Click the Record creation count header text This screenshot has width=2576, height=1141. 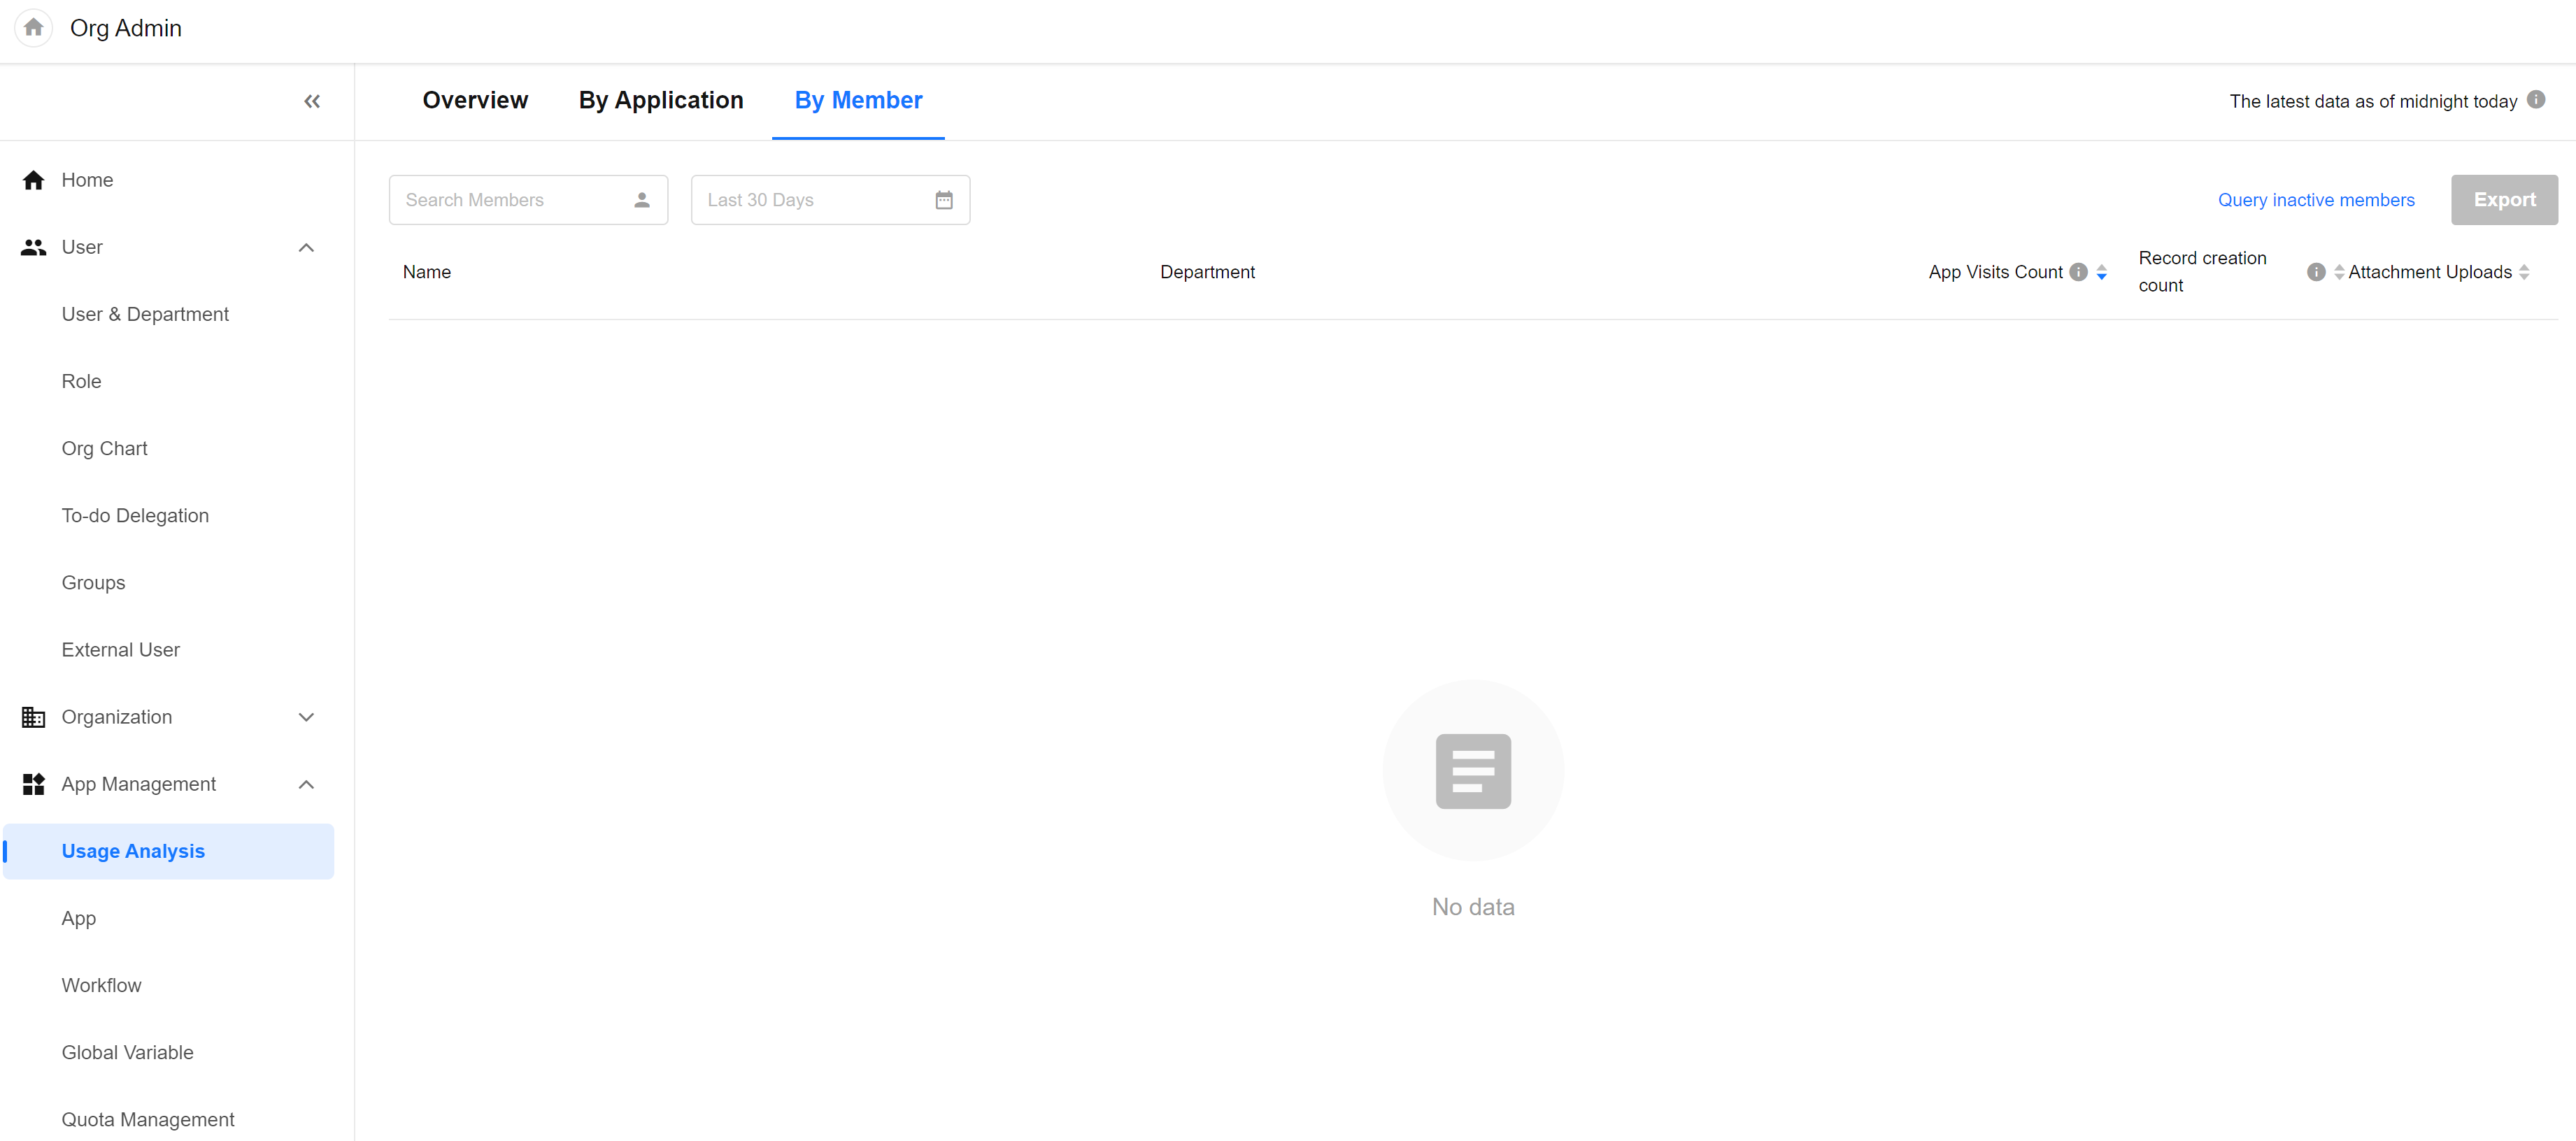pyautogui.click(x=2202, y=272)
